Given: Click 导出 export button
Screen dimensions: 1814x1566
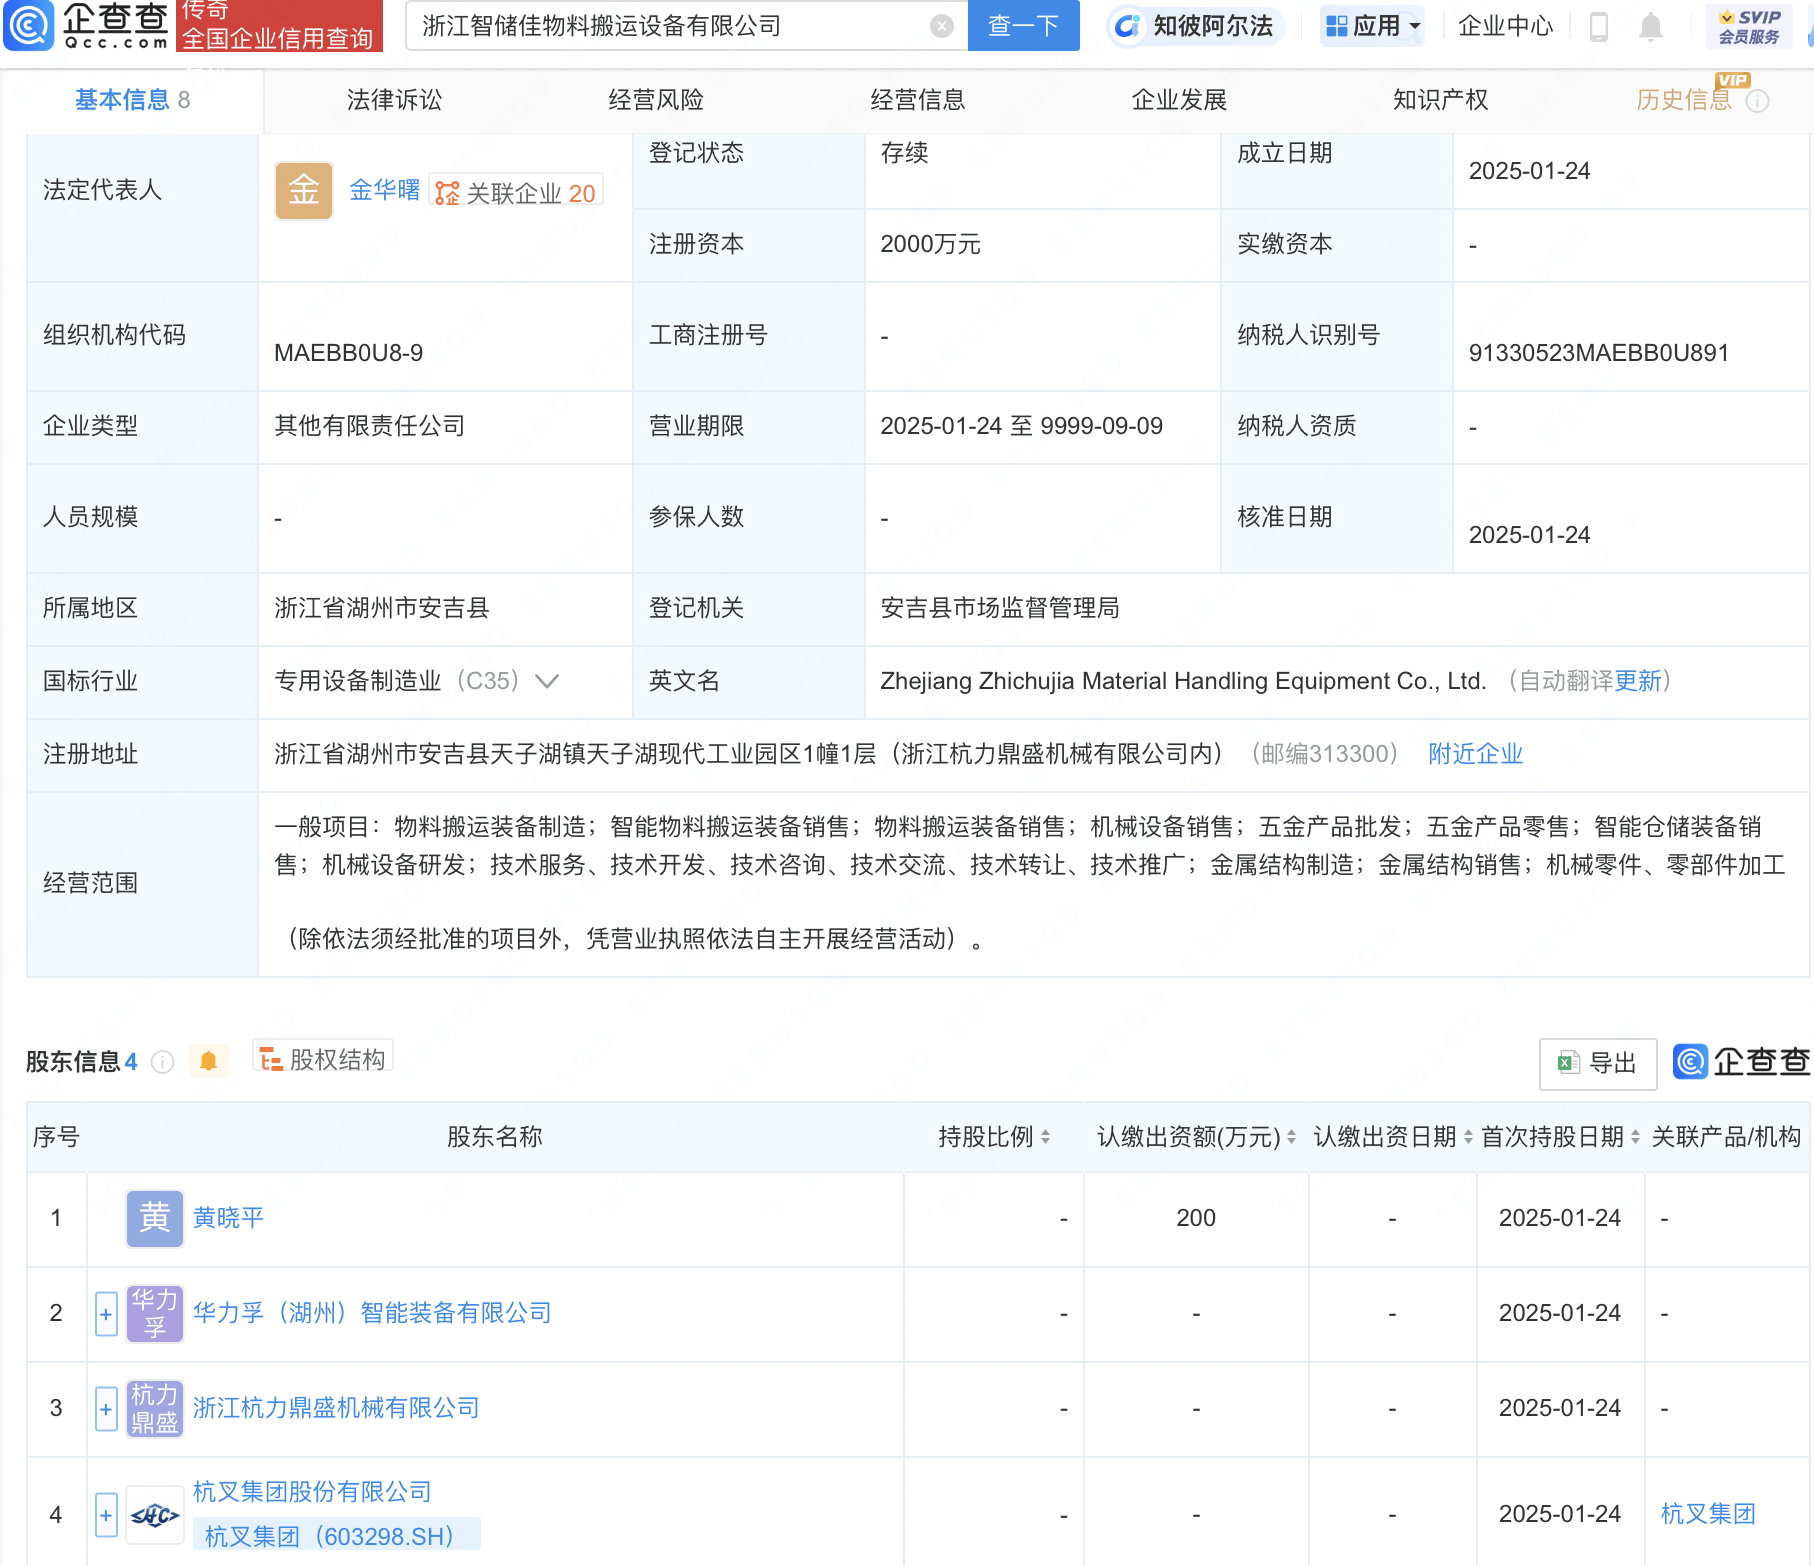Looking at the screenshot, I should tap(1597, 1063).
